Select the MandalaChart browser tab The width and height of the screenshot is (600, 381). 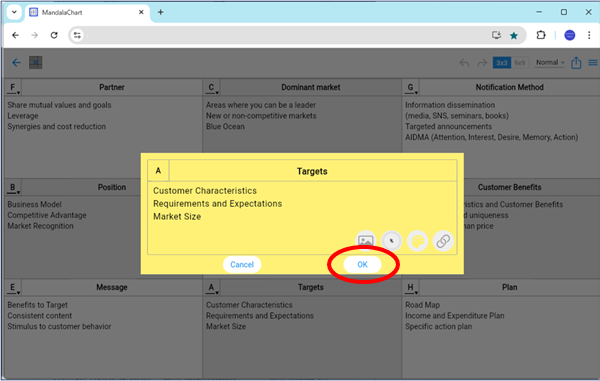[87, 12]
